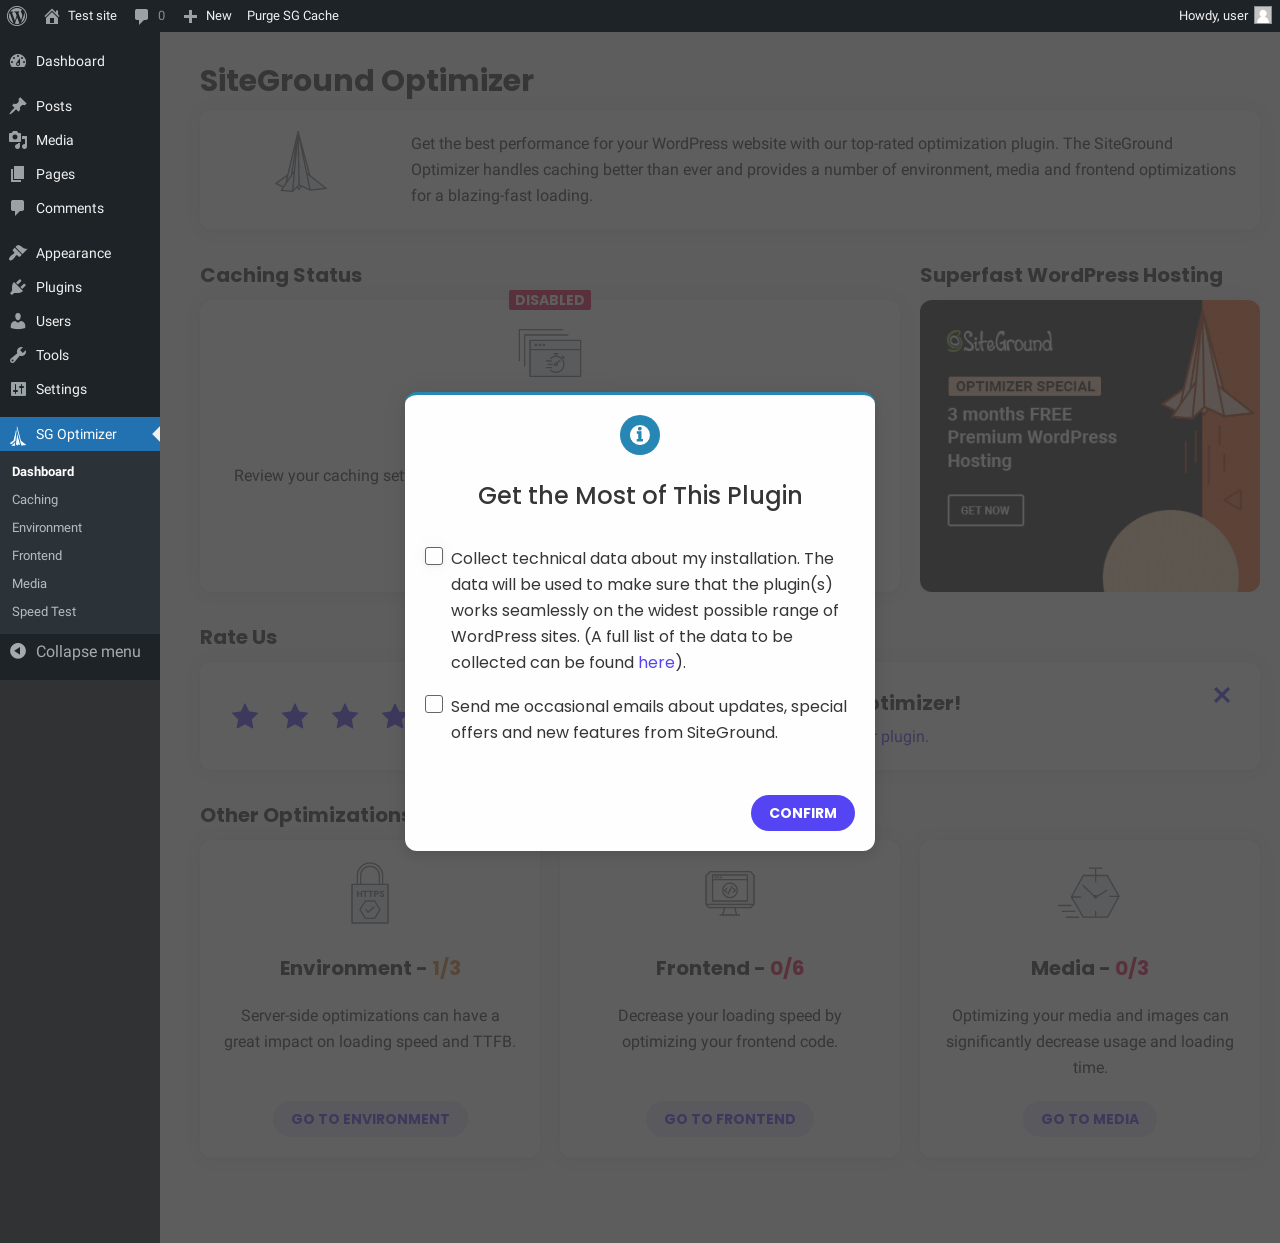1280x1243 pixels.
Task: Click GO TO FRONTEND button
Action: 730,1119
